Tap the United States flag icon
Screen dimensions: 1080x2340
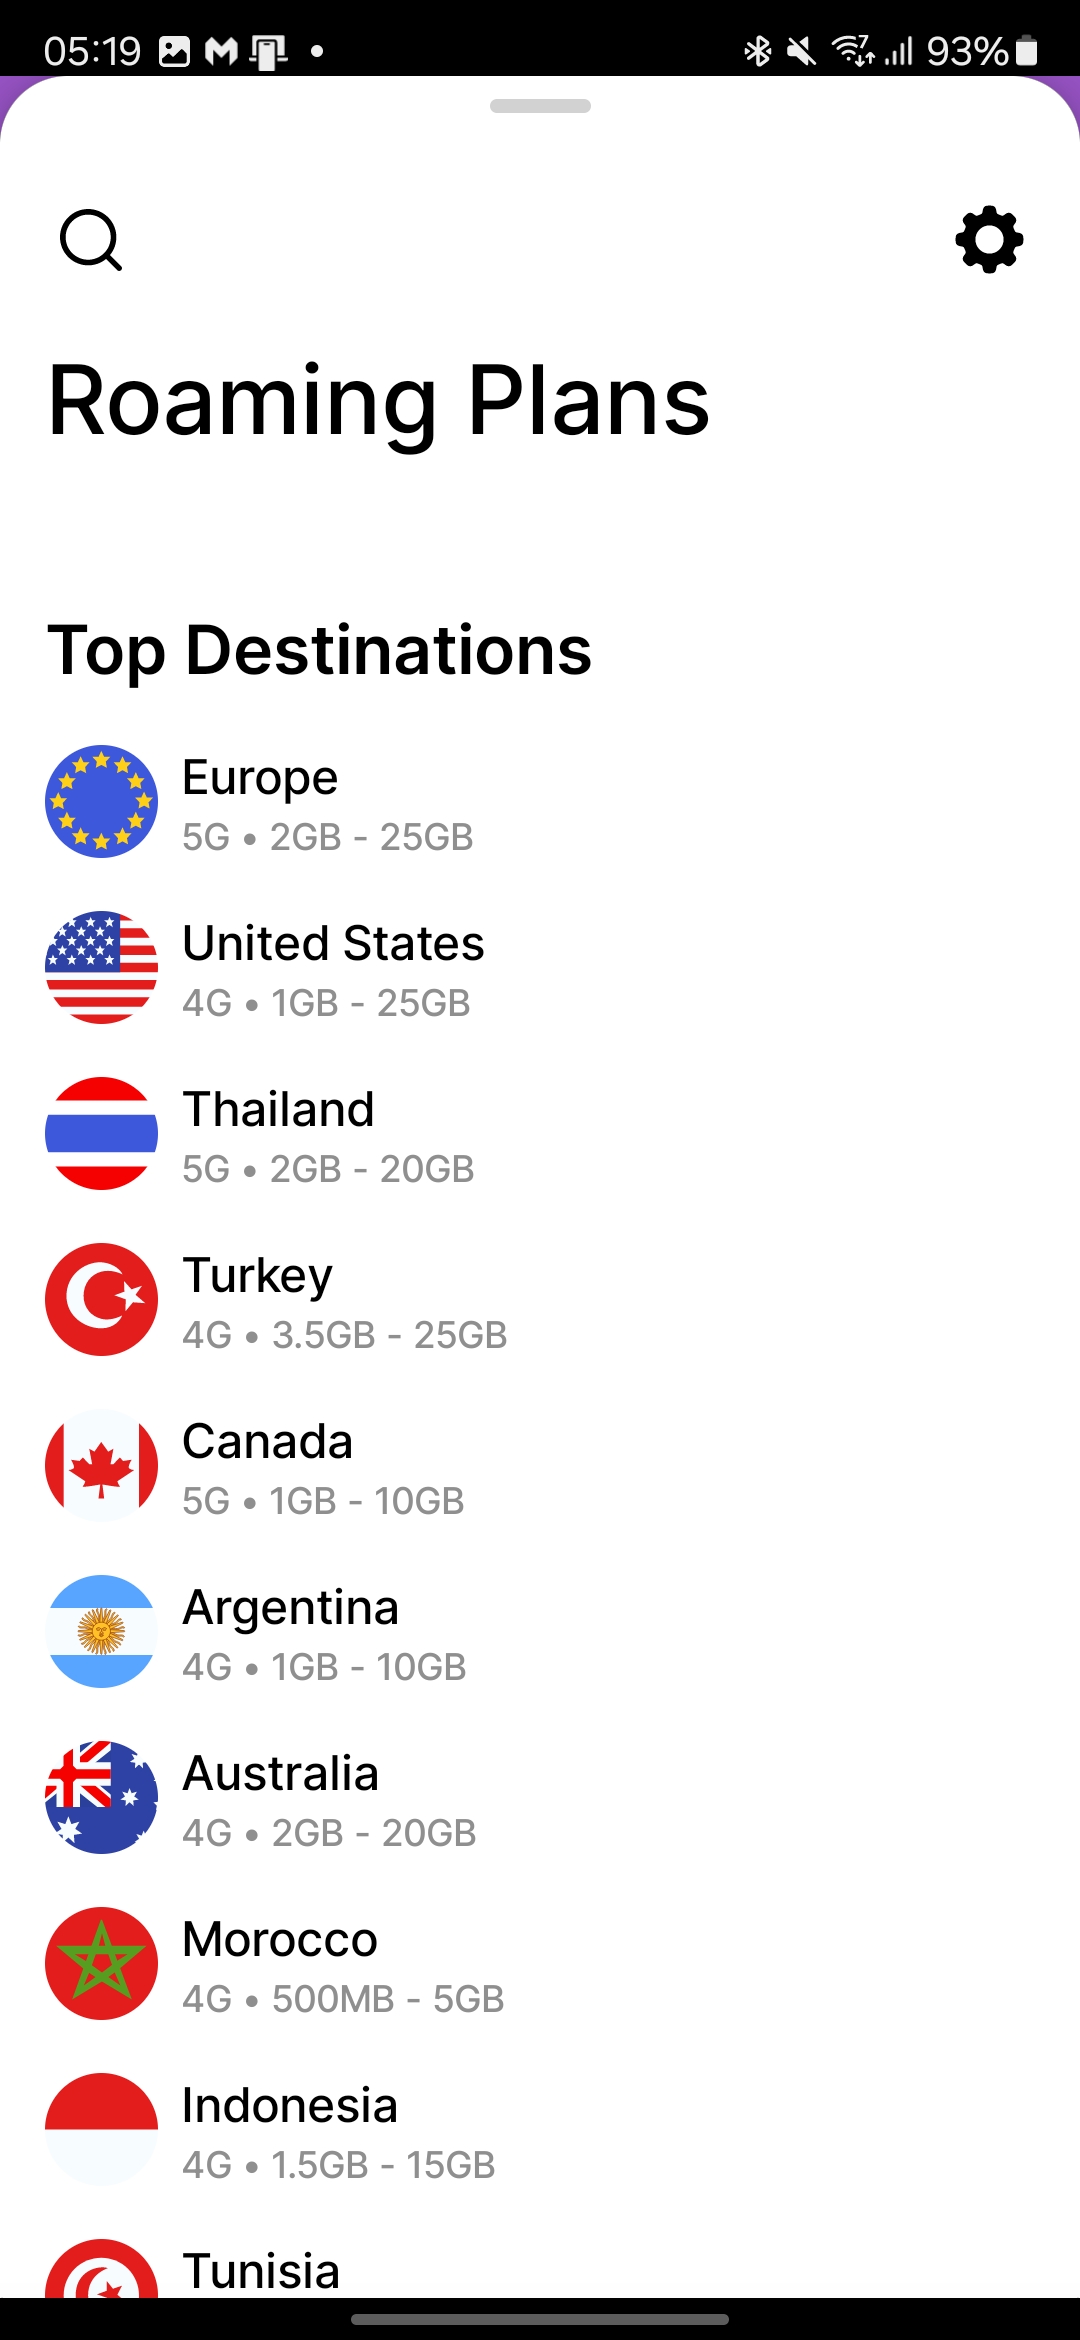tap(101, 967)
